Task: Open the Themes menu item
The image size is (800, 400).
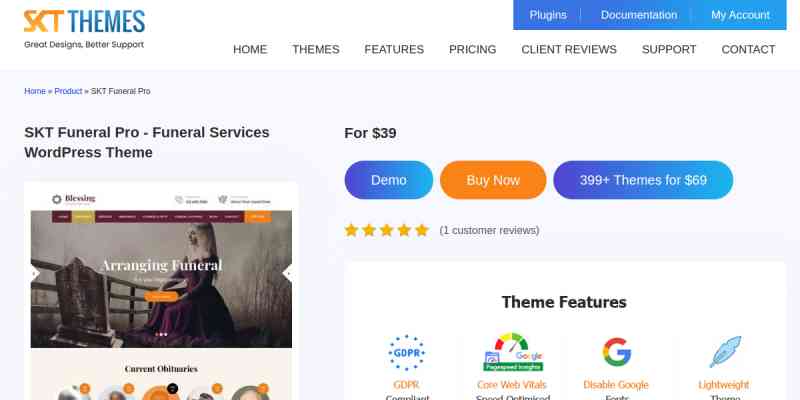Action: click(315, 49)
